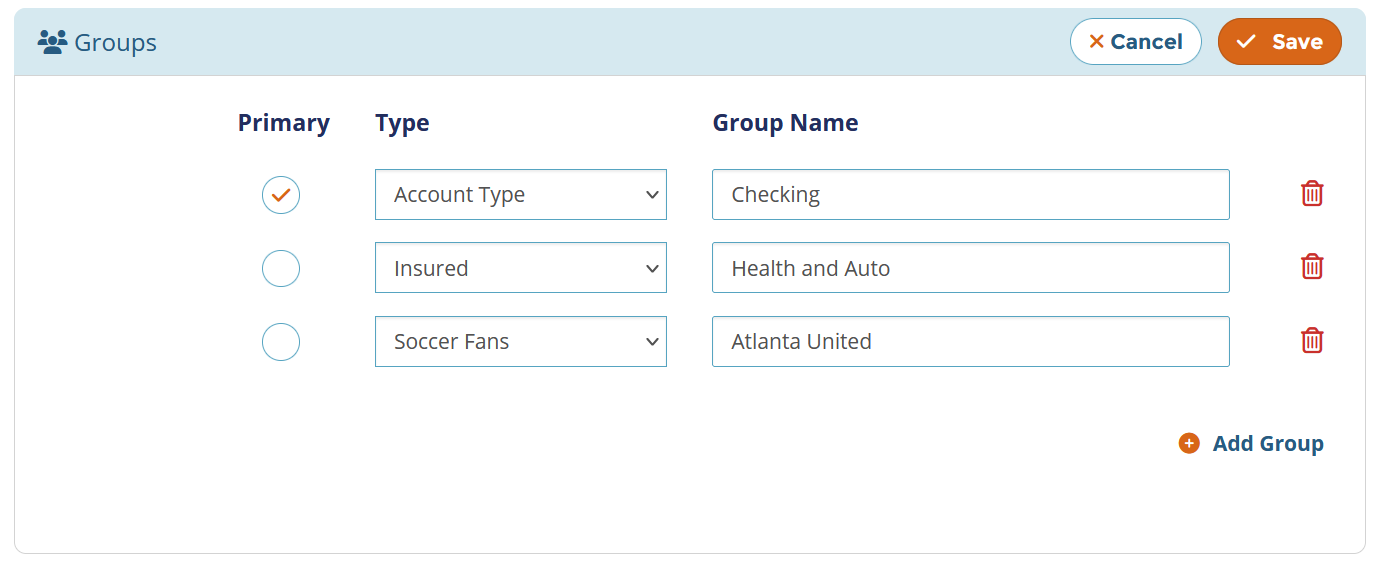This screenshot has width=1385, height=568.
Task: Click the Group Name column header
Action: (785, 123)
